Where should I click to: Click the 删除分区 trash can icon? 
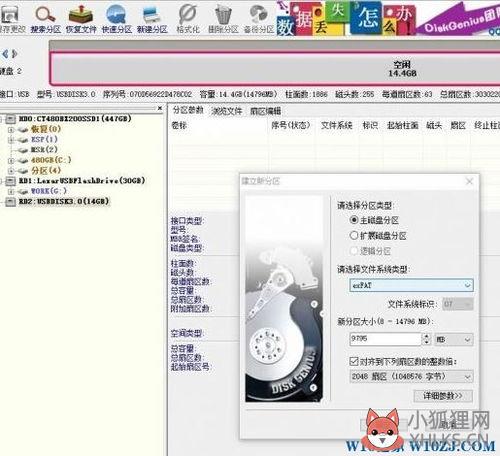click(223, 19)
